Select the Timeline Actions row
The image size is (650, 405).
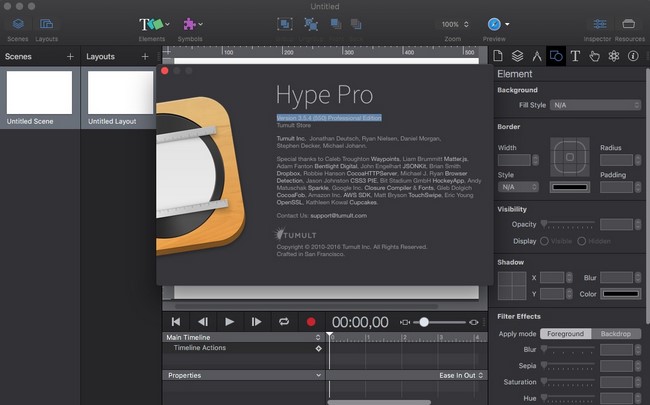tap(243, 348)
